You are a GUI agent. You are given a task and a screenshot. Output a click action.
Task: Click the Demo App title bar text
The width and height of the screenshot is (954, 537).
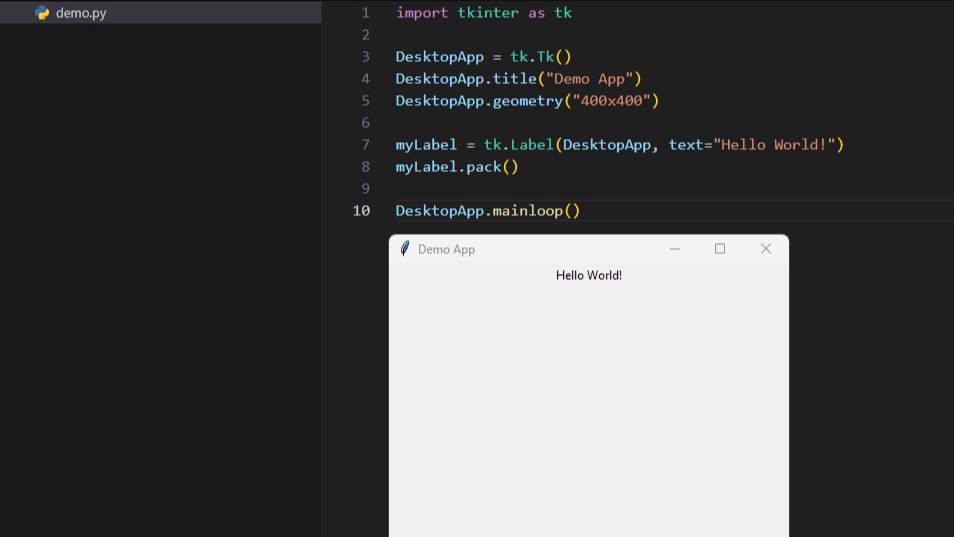[x=446, y=249]
